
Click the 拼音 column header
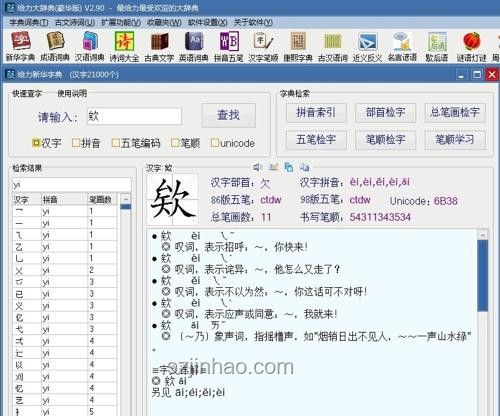pyautogui.click(x=64, y=200)
